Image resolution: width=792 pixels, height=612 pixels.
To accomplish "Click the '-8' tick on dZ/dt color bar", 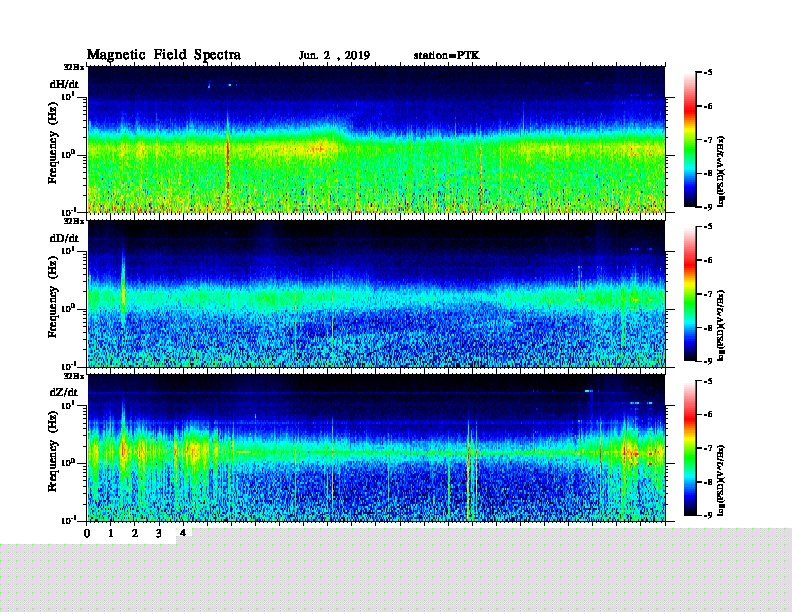I will (x=708, y=482).
